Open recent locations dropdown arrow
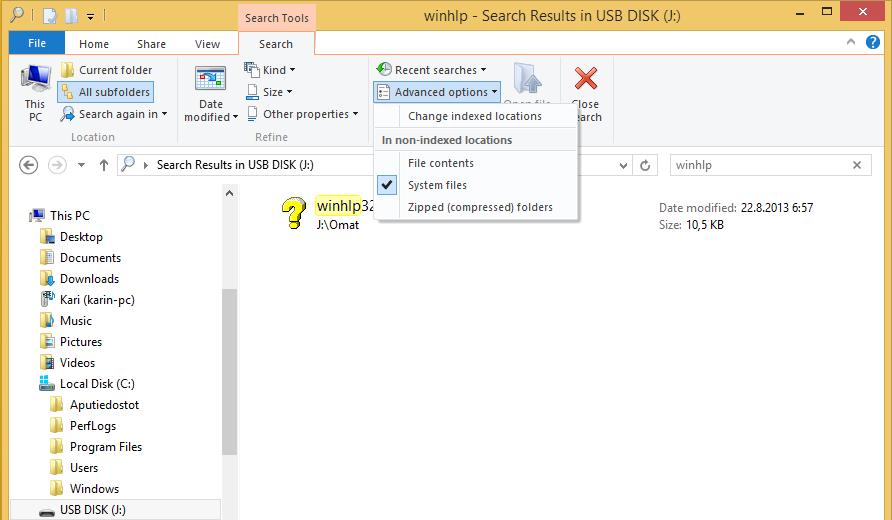Viewport: 892px width, 520px height. (81, 165)
